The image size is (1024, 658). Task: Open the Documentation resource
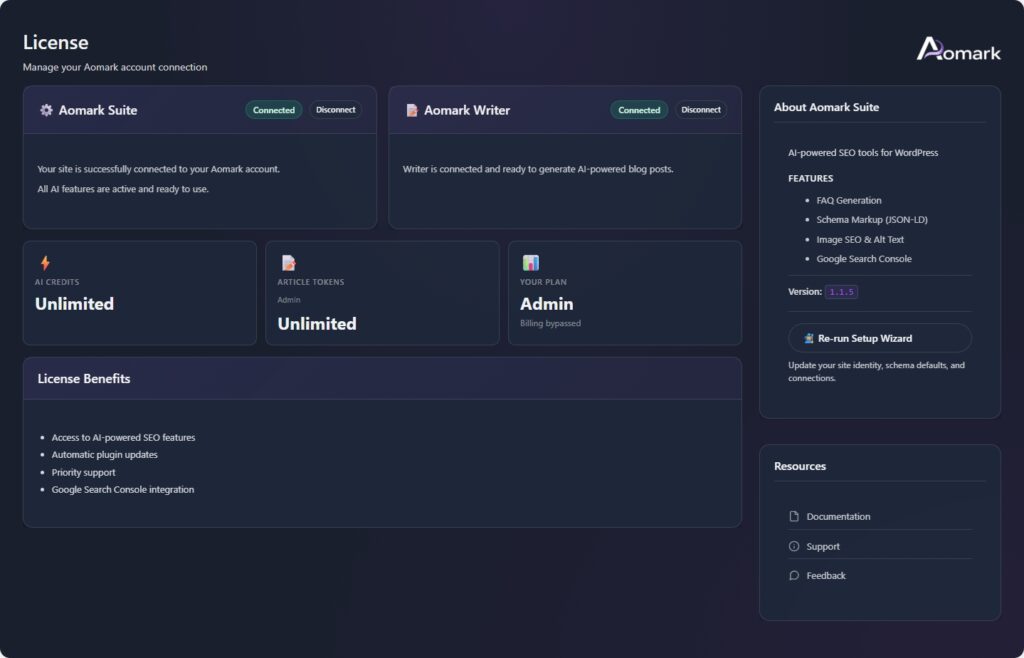pos(837,516)
